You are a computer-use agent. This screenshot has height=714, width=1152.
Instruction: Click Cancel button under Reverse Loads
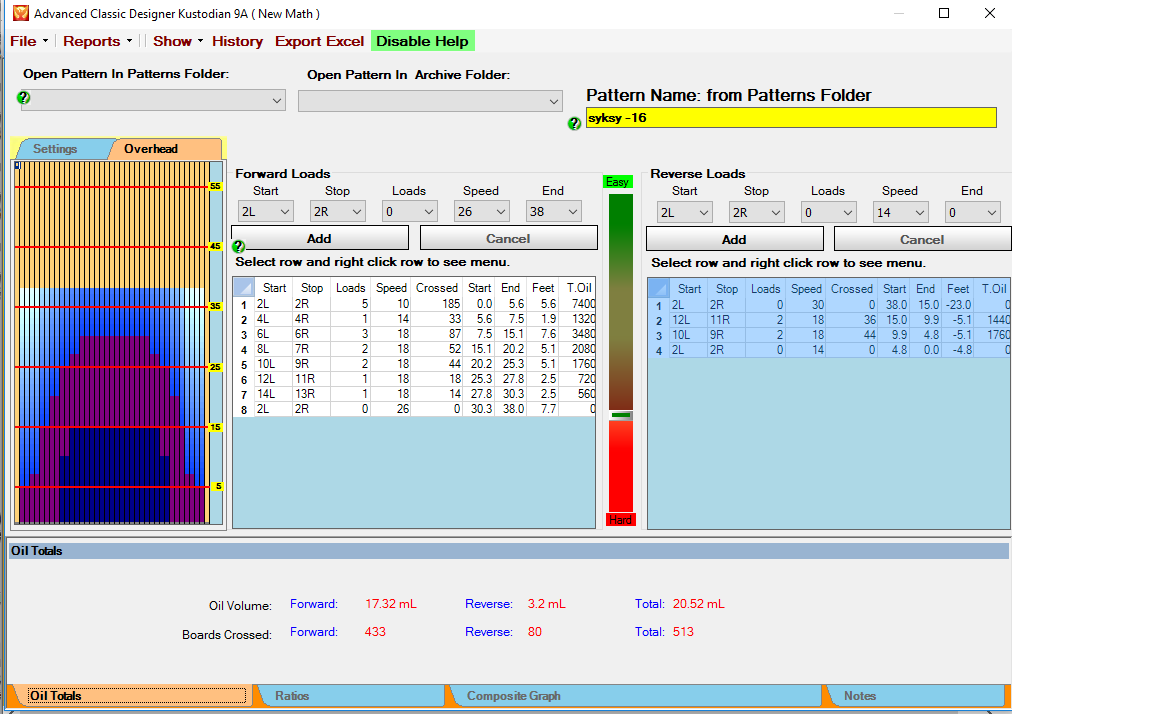coord(922,239)
